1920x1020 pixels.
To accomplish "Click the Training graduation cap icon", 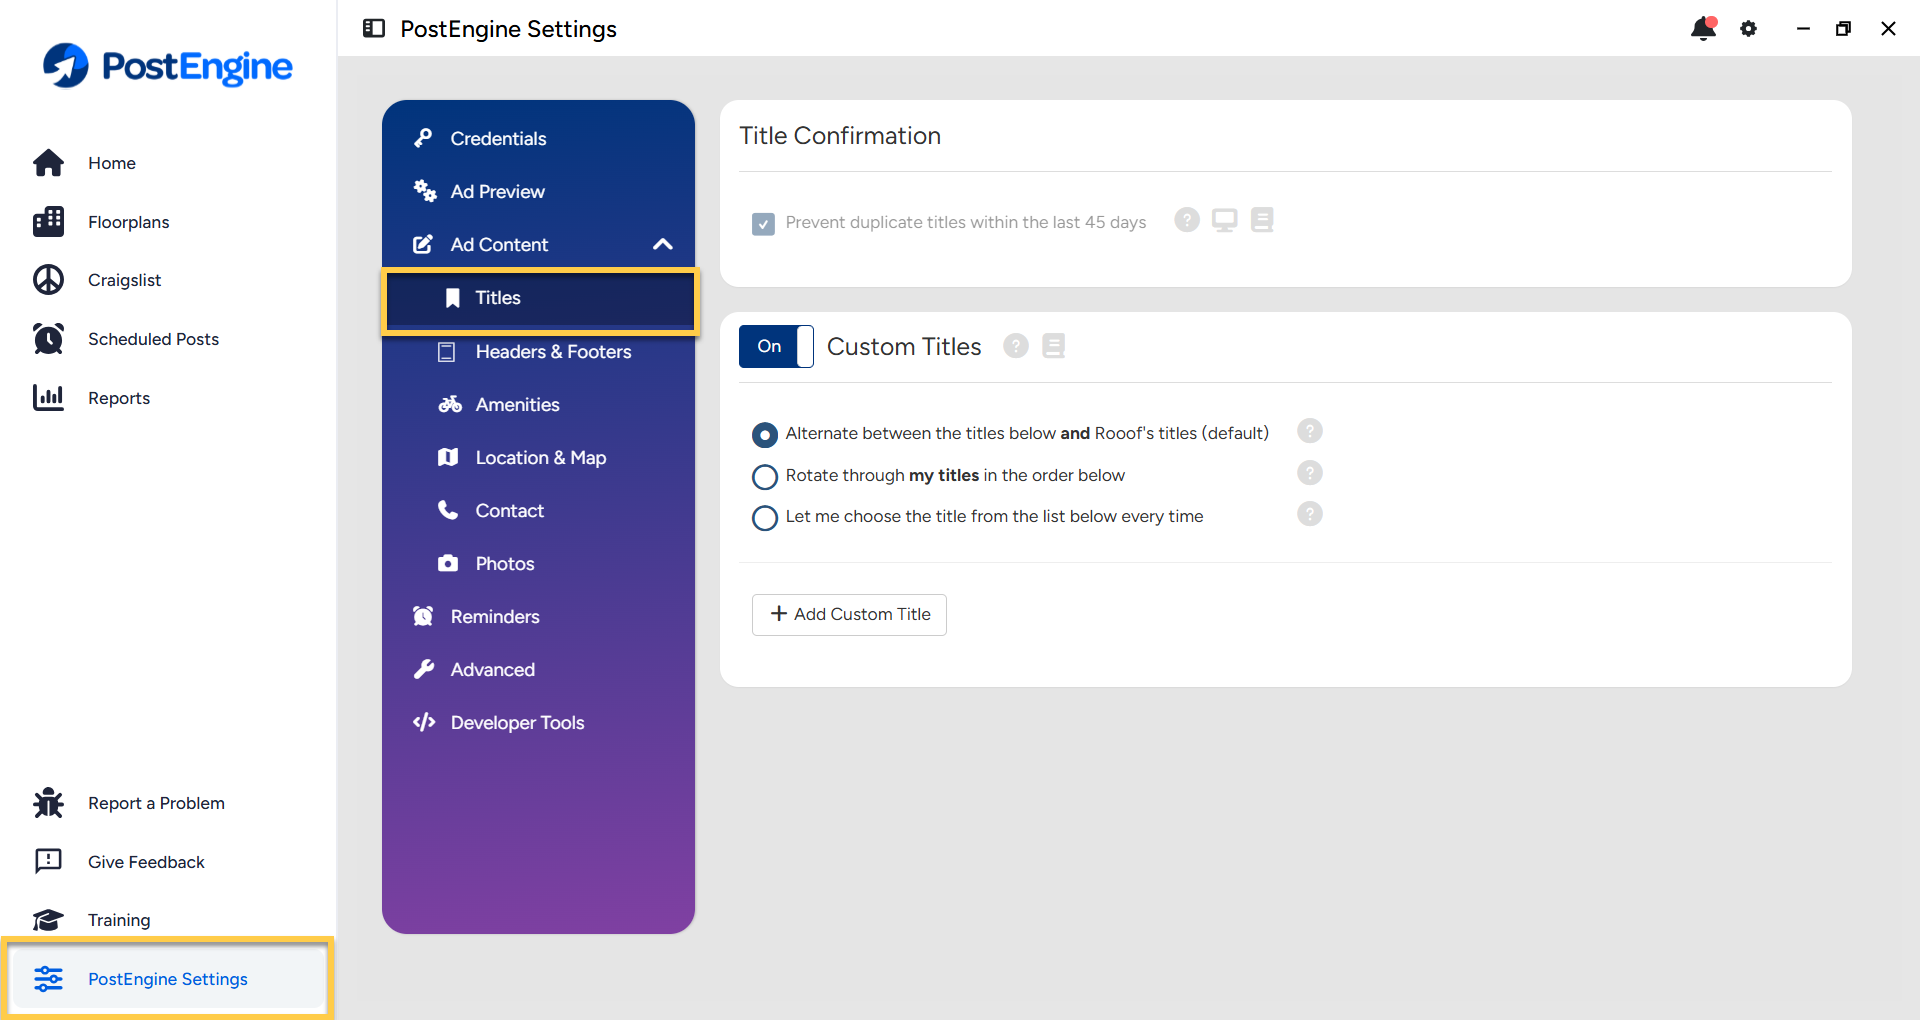I will [x=48, y=920].
